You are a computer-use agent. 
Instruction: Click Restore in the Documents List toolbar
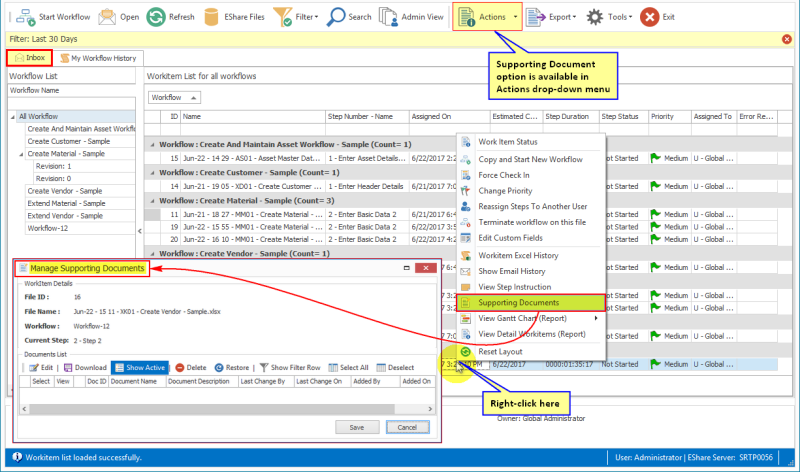(231, 367)
